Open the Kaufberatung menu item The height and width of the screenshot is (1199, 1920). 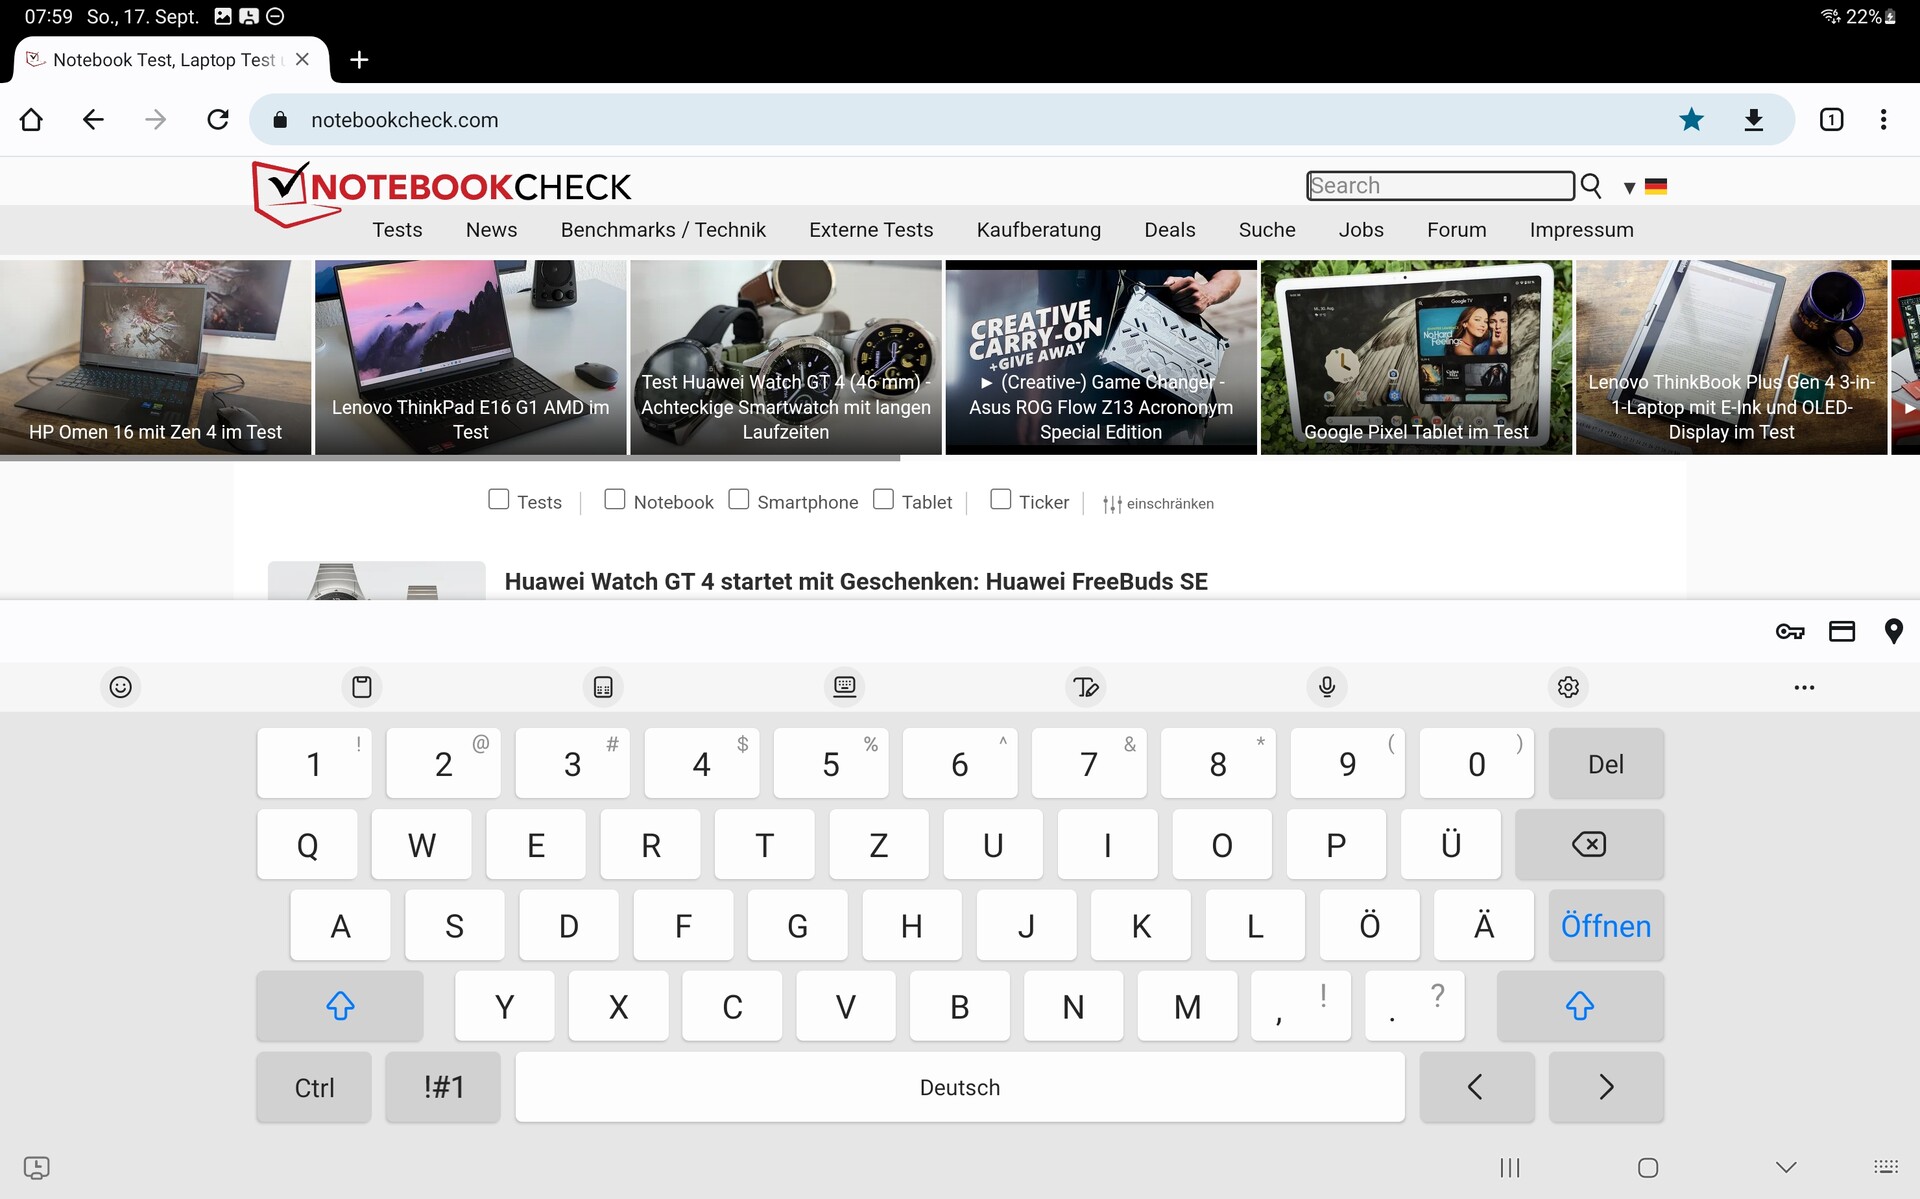(1038, 230)
